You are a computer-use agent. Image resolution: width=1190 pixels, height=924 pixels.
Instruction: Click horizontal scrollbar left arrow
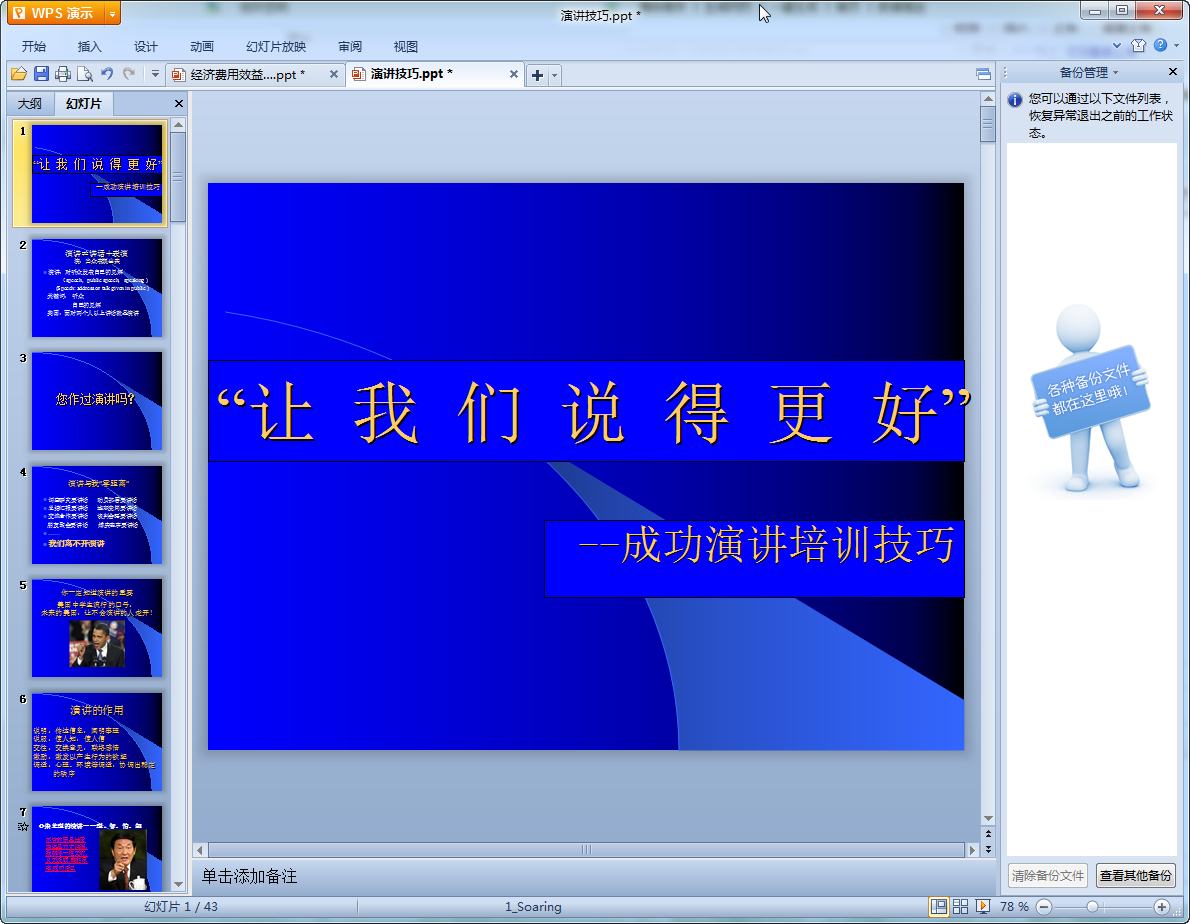[200, 850]
